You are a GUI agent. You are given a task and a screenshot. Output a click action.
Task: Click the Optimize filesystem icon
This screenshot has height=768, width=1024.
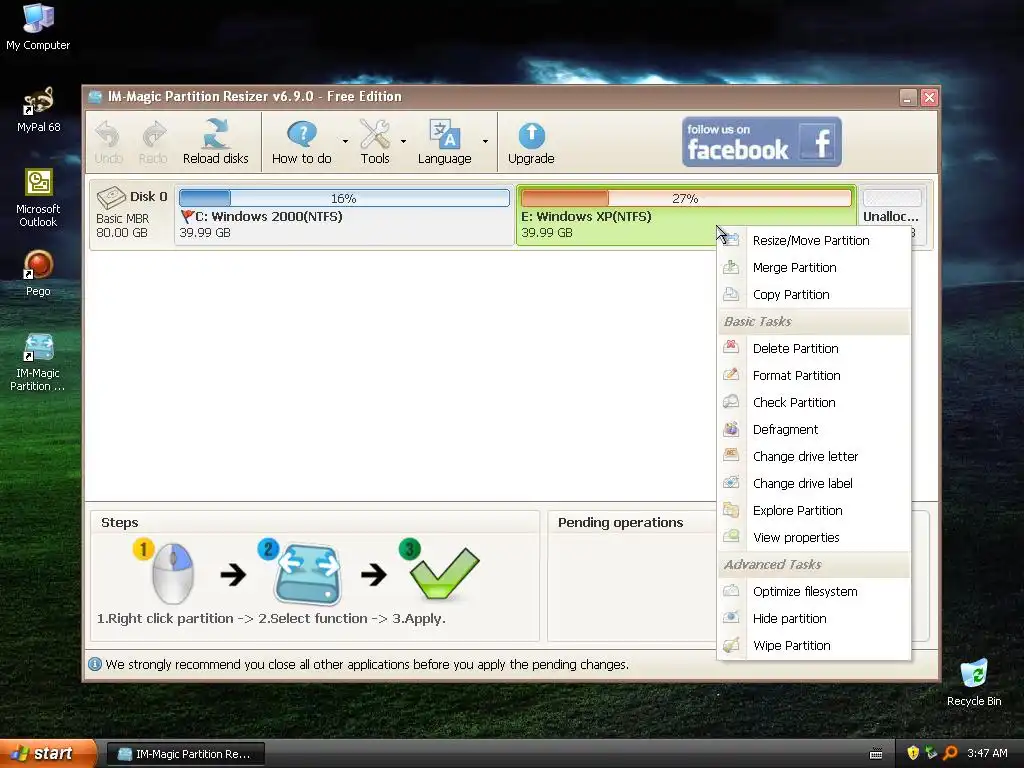coord(731,591)
